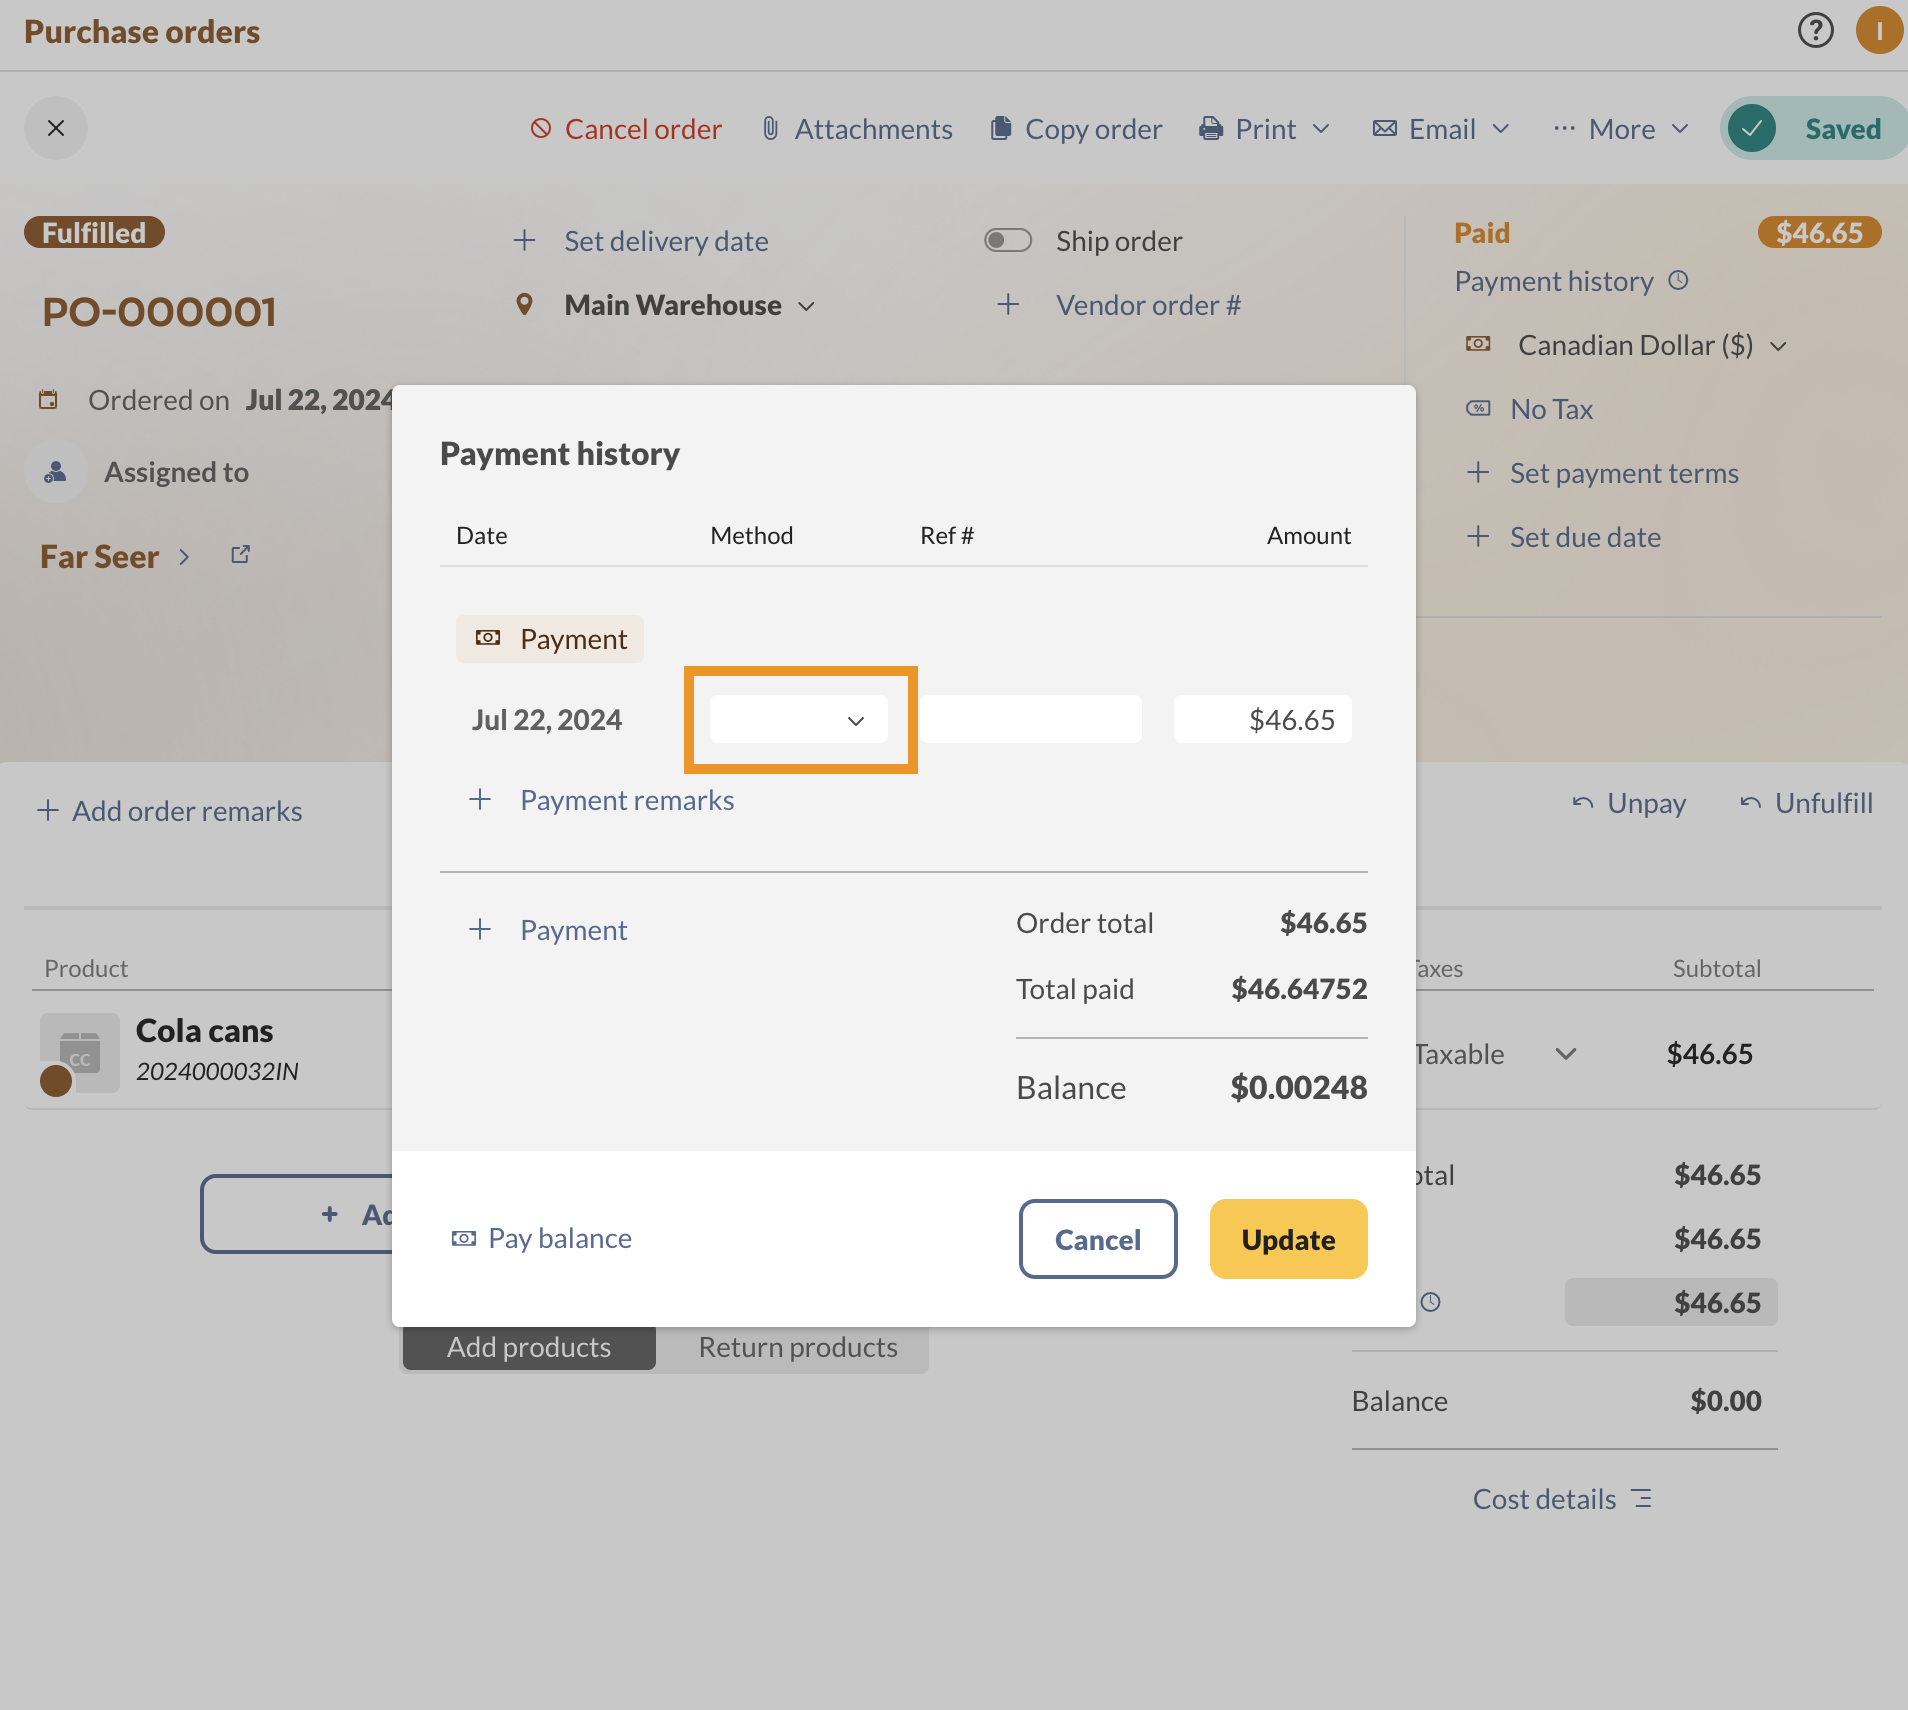Expand the Email dropdown

(x=1441, y=129)
